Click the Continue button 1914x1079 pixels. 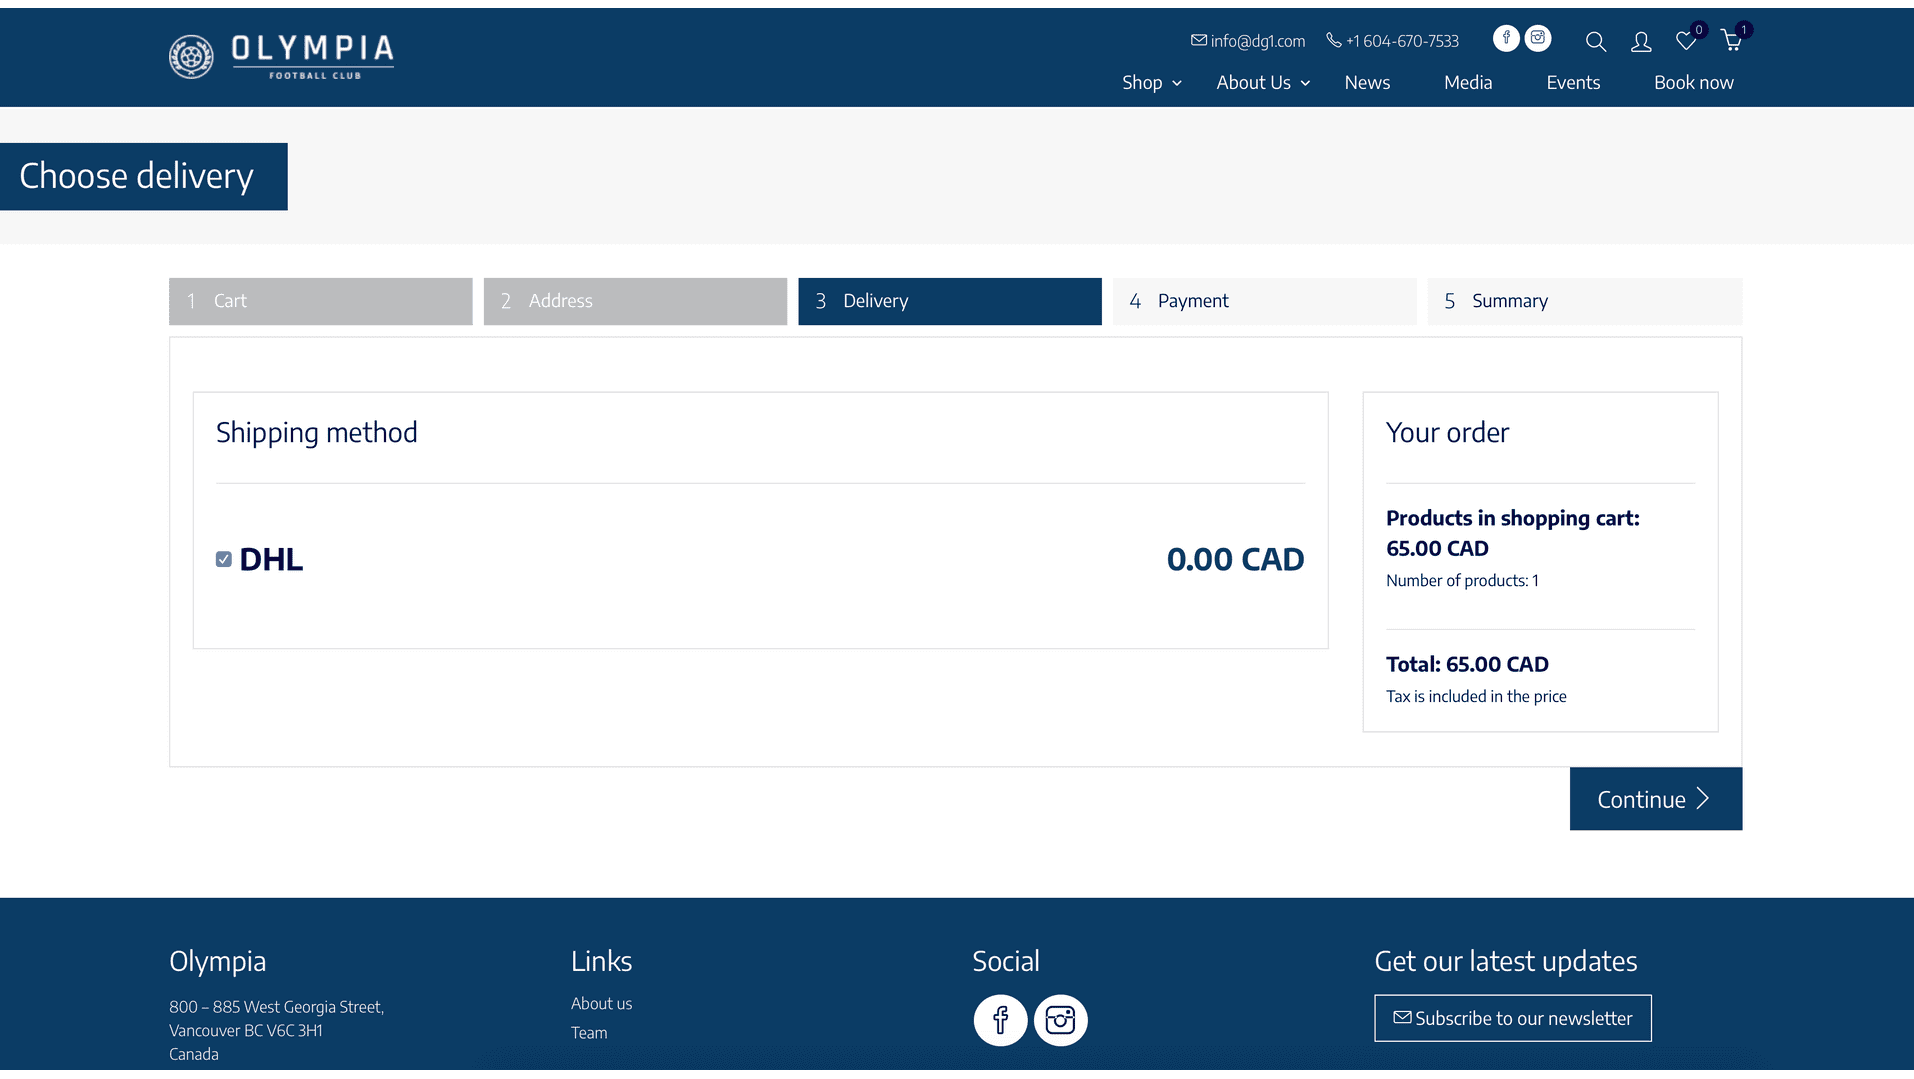[1656, 799]
